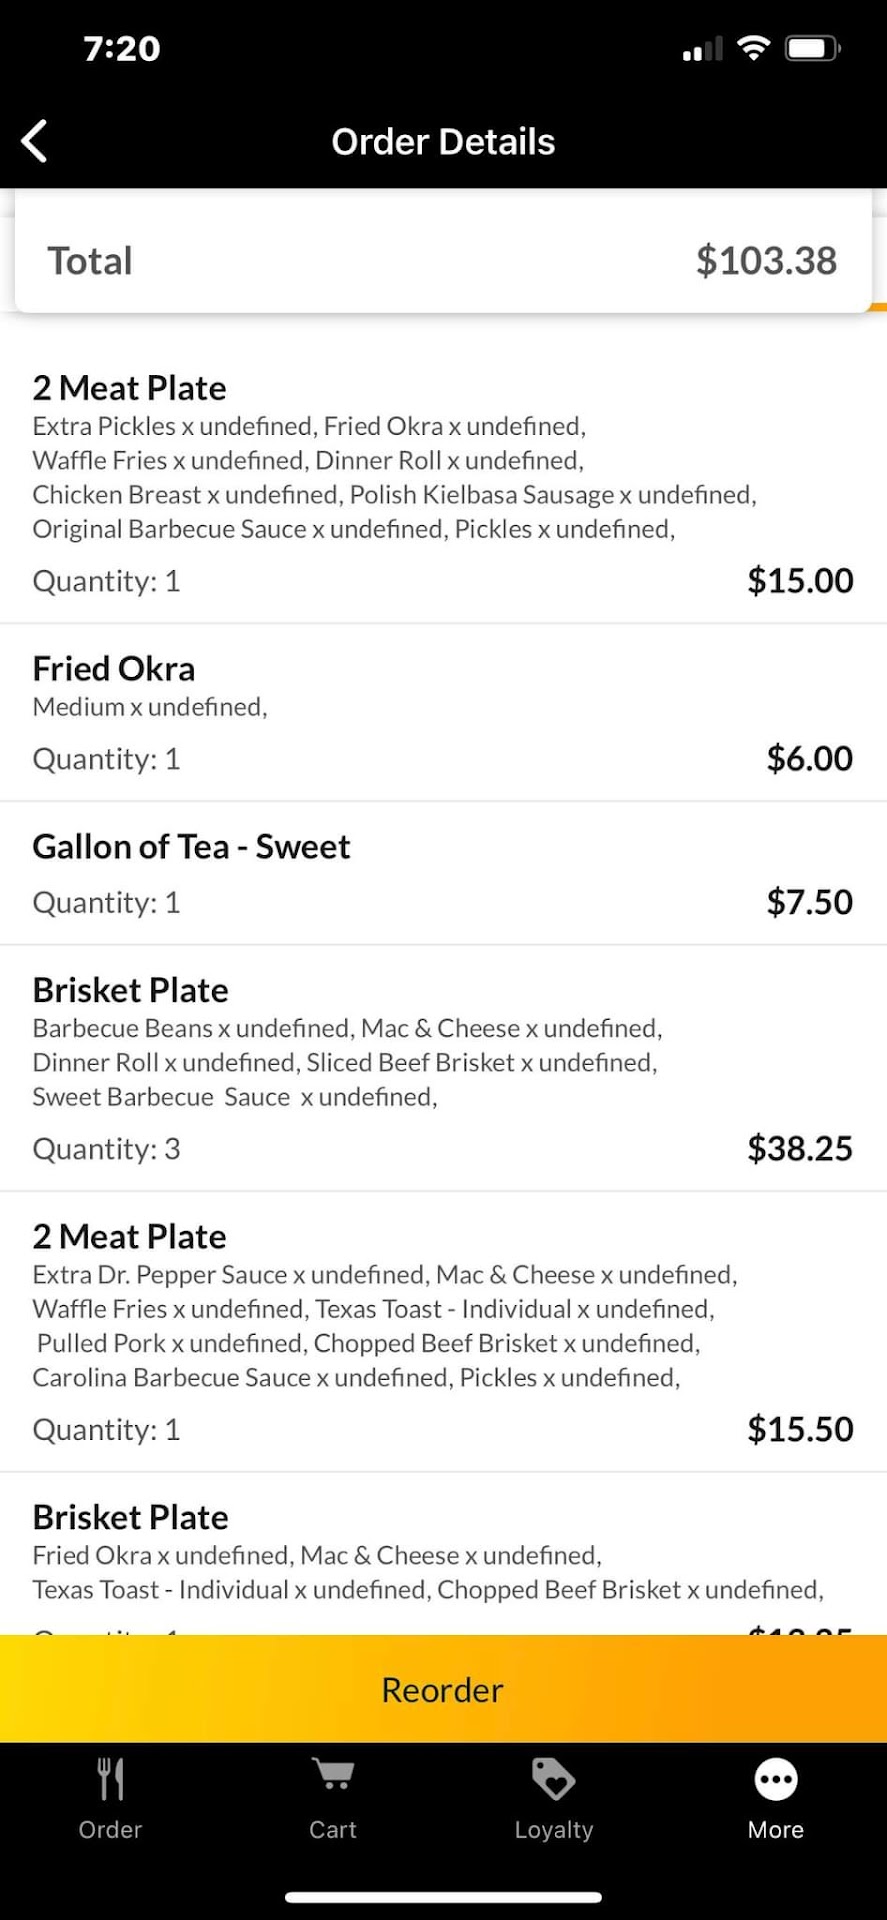Tap the $15.50 2 Meat Plate price
Screen dimensions: 887x1920
(x=800, y=1429)
